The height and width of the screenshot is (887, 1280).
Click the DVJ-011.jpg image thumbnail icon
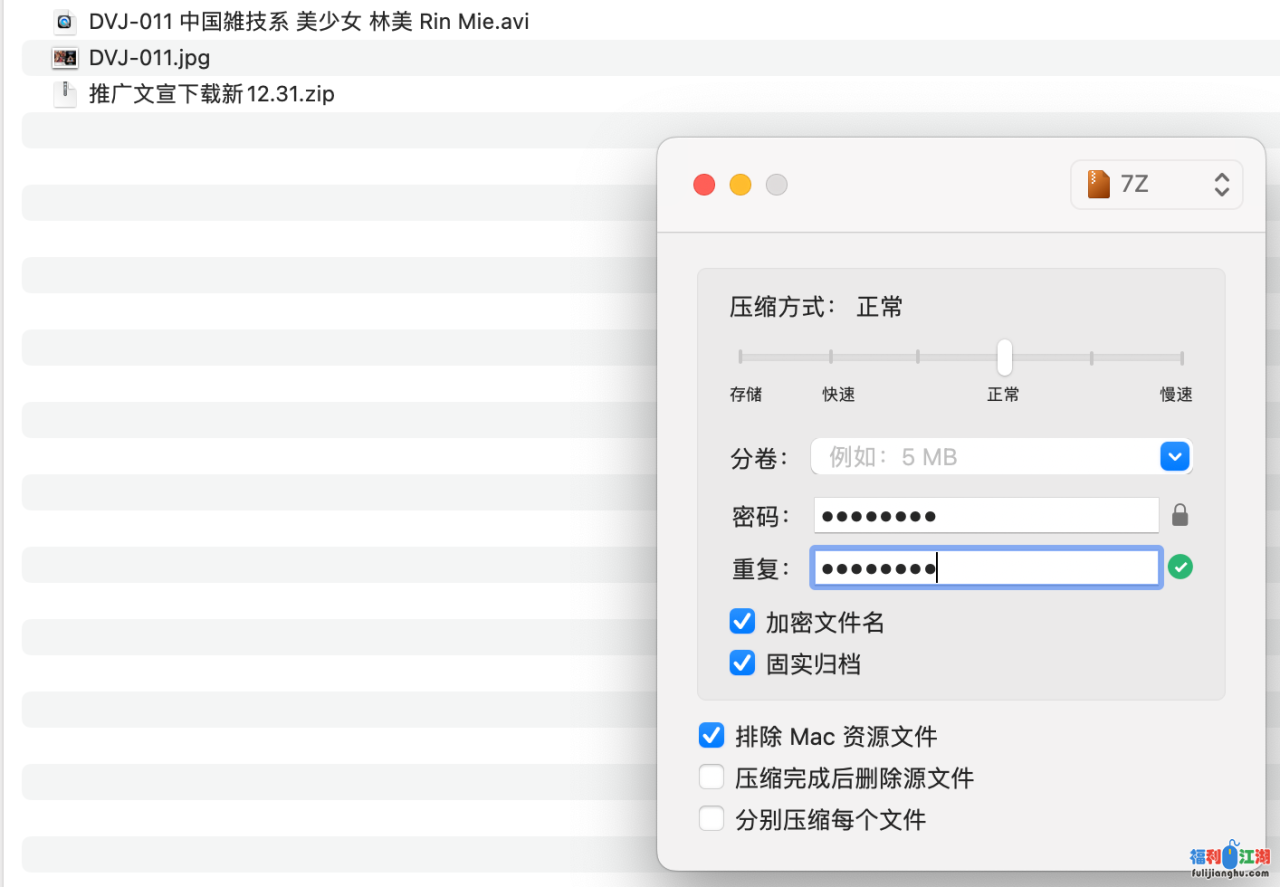(65, 58)
